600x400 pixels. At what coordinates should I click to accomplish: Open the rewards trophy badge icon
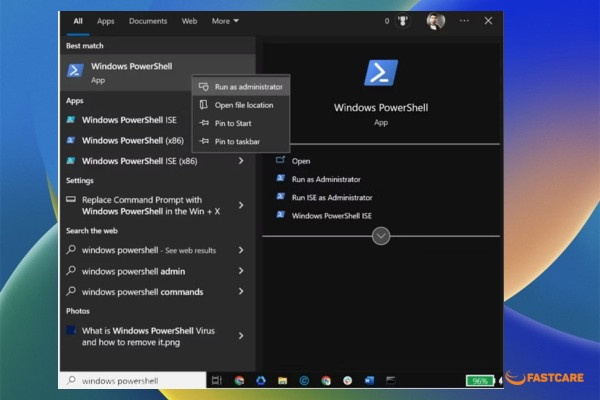pyautogui.click(x=403, y=21)
